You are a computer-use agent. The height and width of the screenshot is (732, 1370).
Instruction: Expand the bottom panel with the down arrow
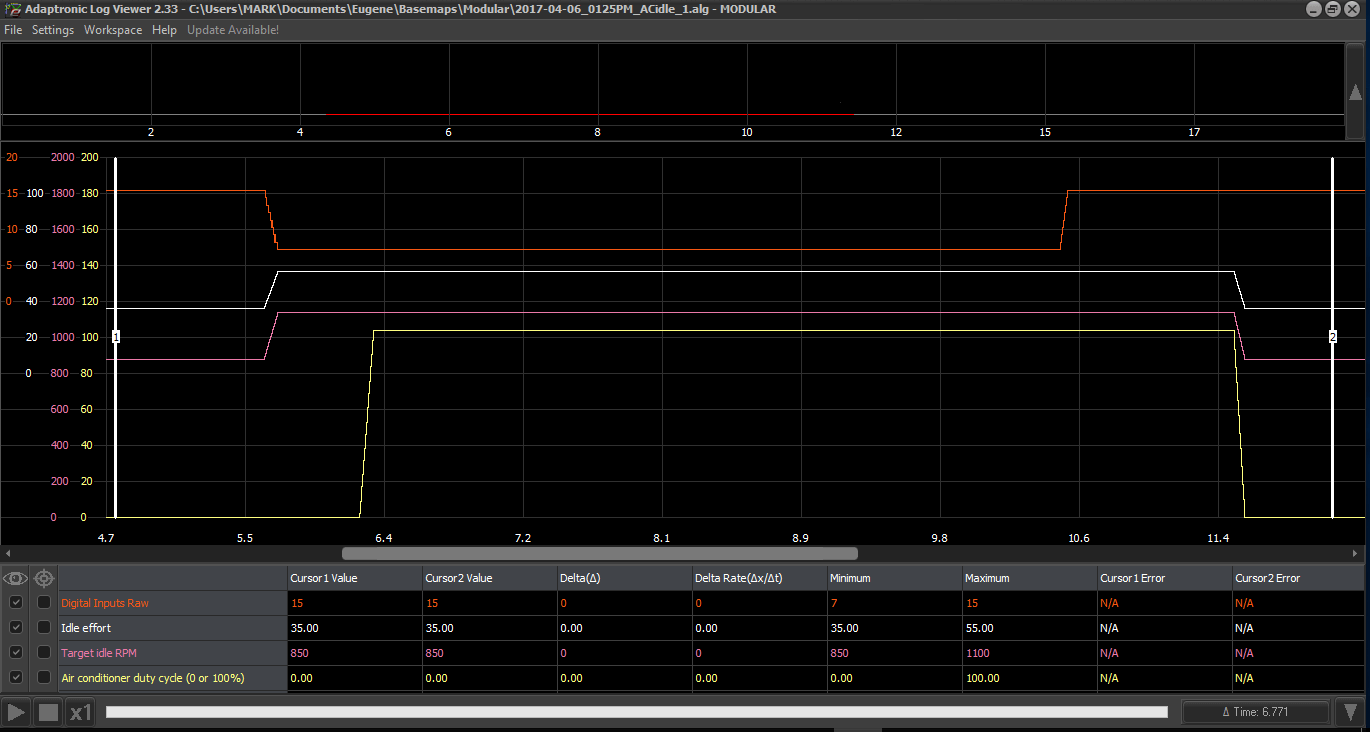[x=1351, y=713]
